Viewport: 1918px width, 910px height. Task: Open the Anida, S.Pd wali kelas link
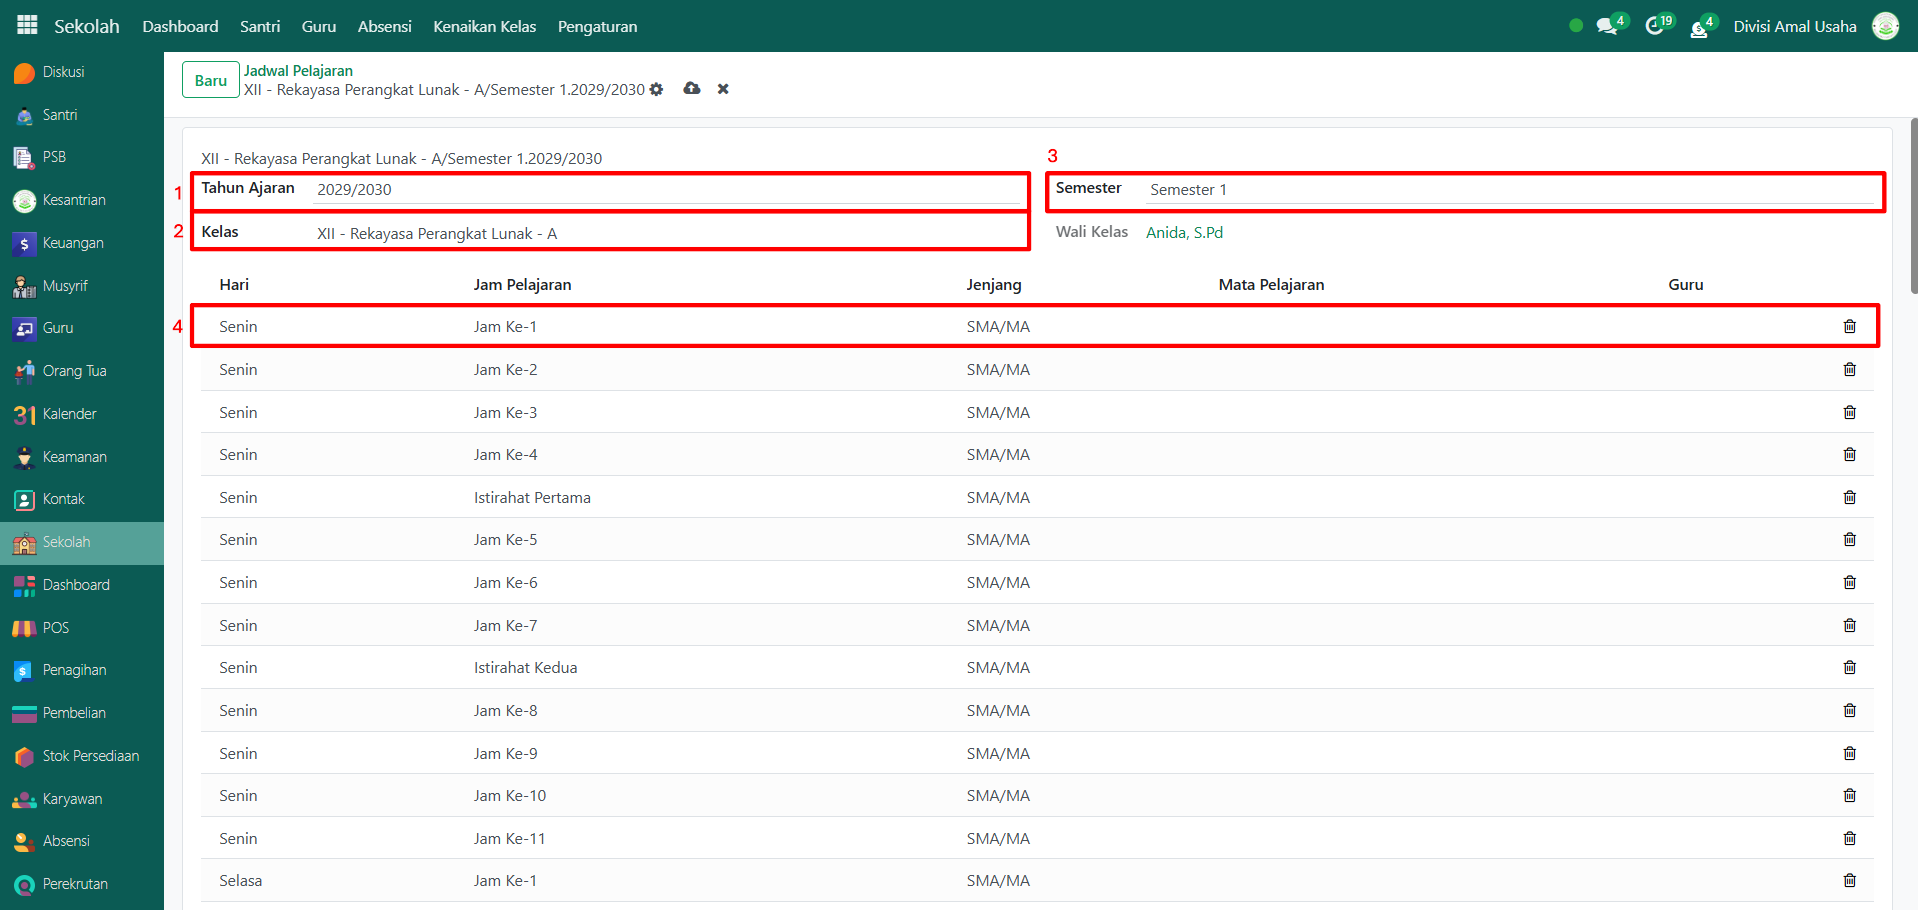coord(1184,233)
